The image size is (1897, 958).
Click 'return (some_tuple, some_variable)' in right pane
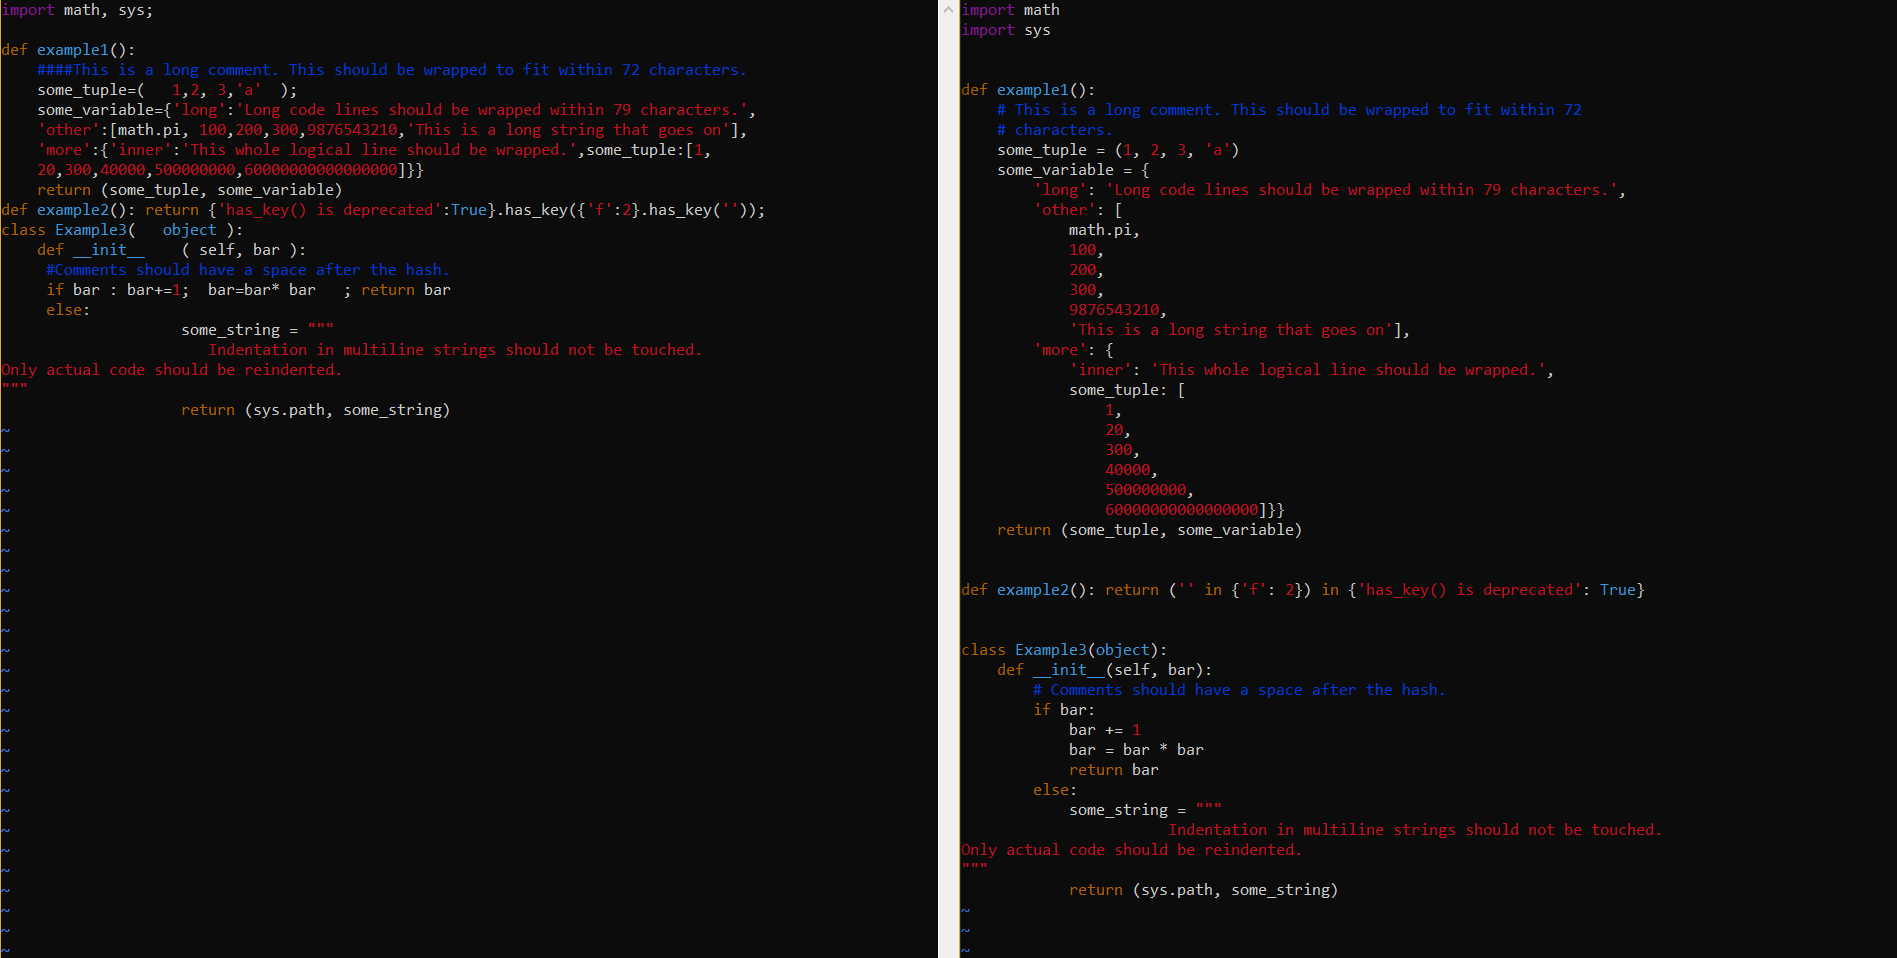[x=1150, y=530]
